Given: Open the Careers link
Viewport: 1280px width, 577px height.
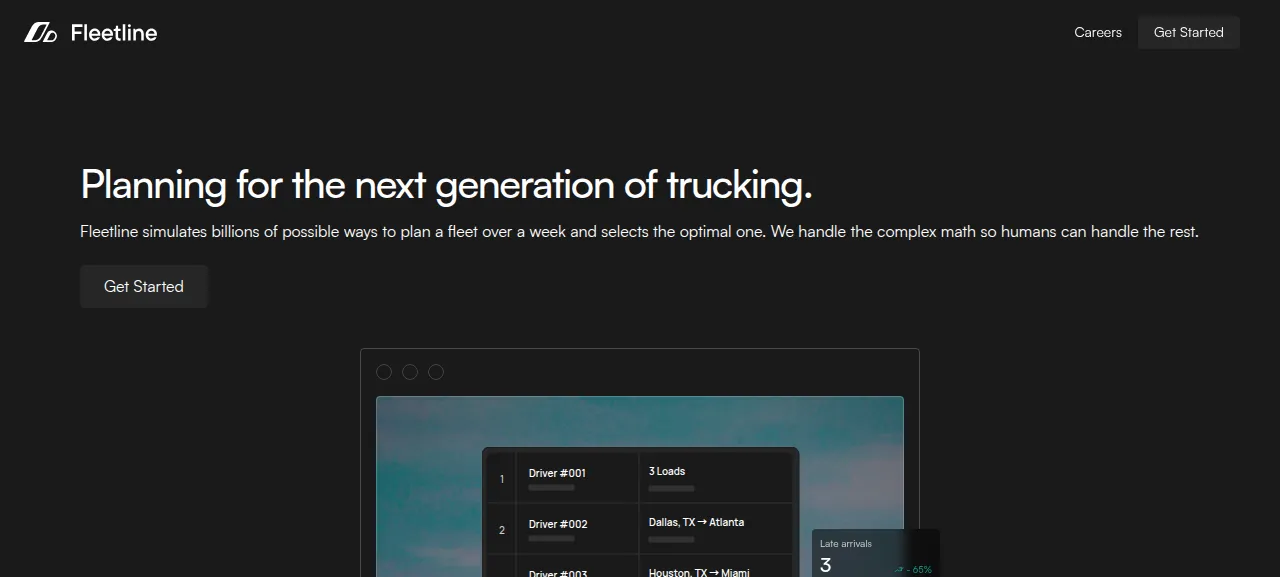Looking at the screenshot, I should tap(1098, 32).
